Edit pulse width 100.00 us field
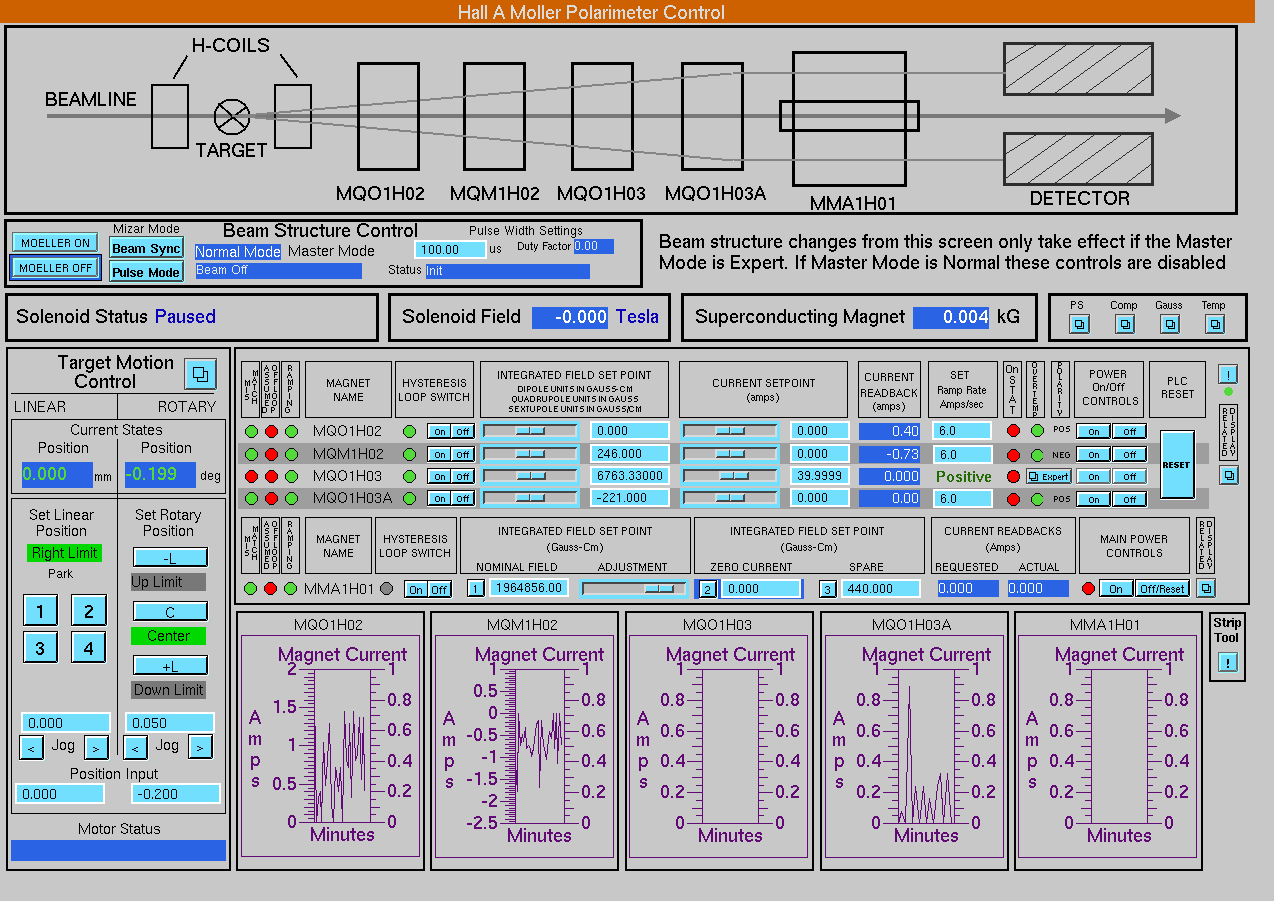 pos(450,250)
